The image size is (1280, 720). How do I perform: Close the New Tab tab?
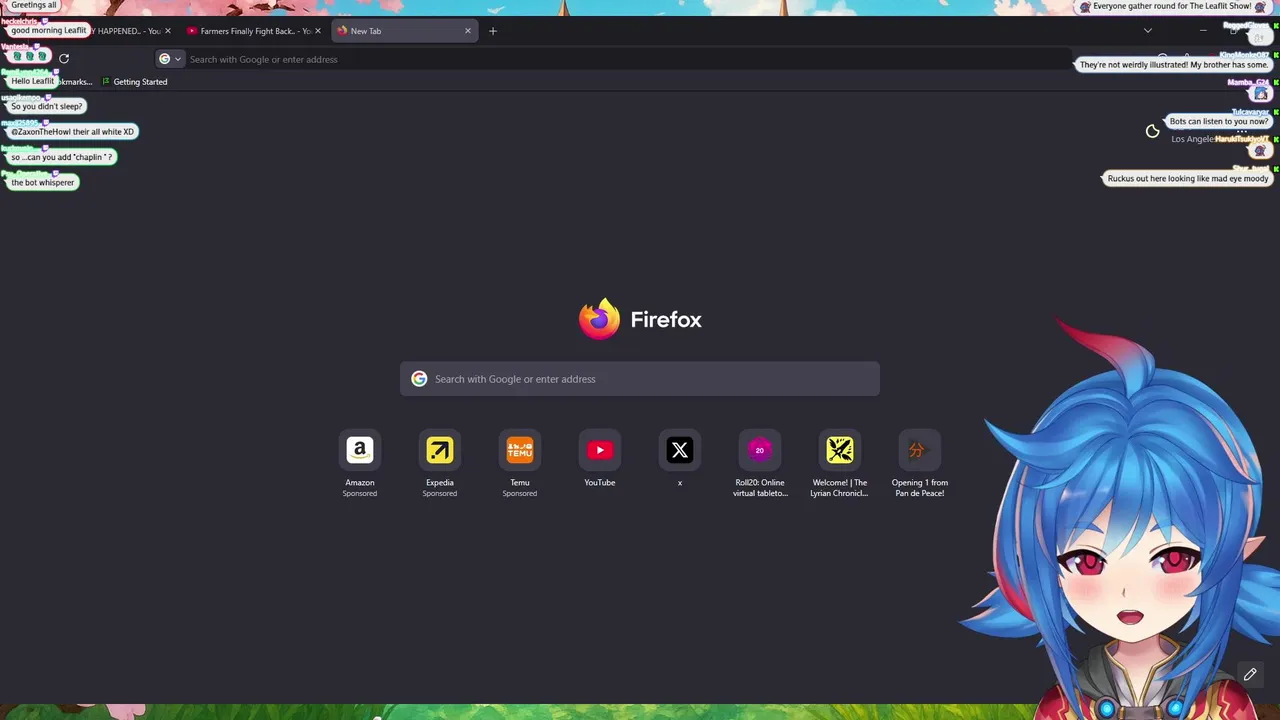pyautogui.click(x=467, y=31)
